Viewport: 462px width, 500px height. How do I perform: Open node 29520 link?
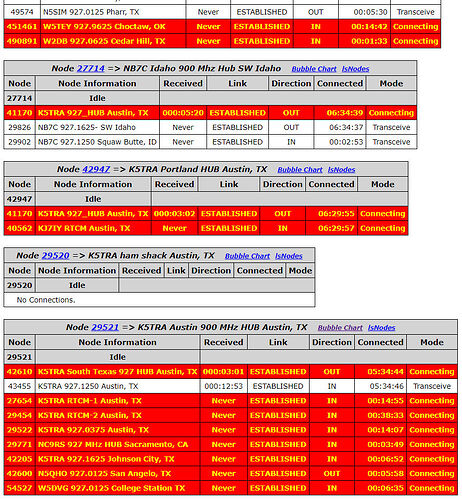[x=55, y=256]
